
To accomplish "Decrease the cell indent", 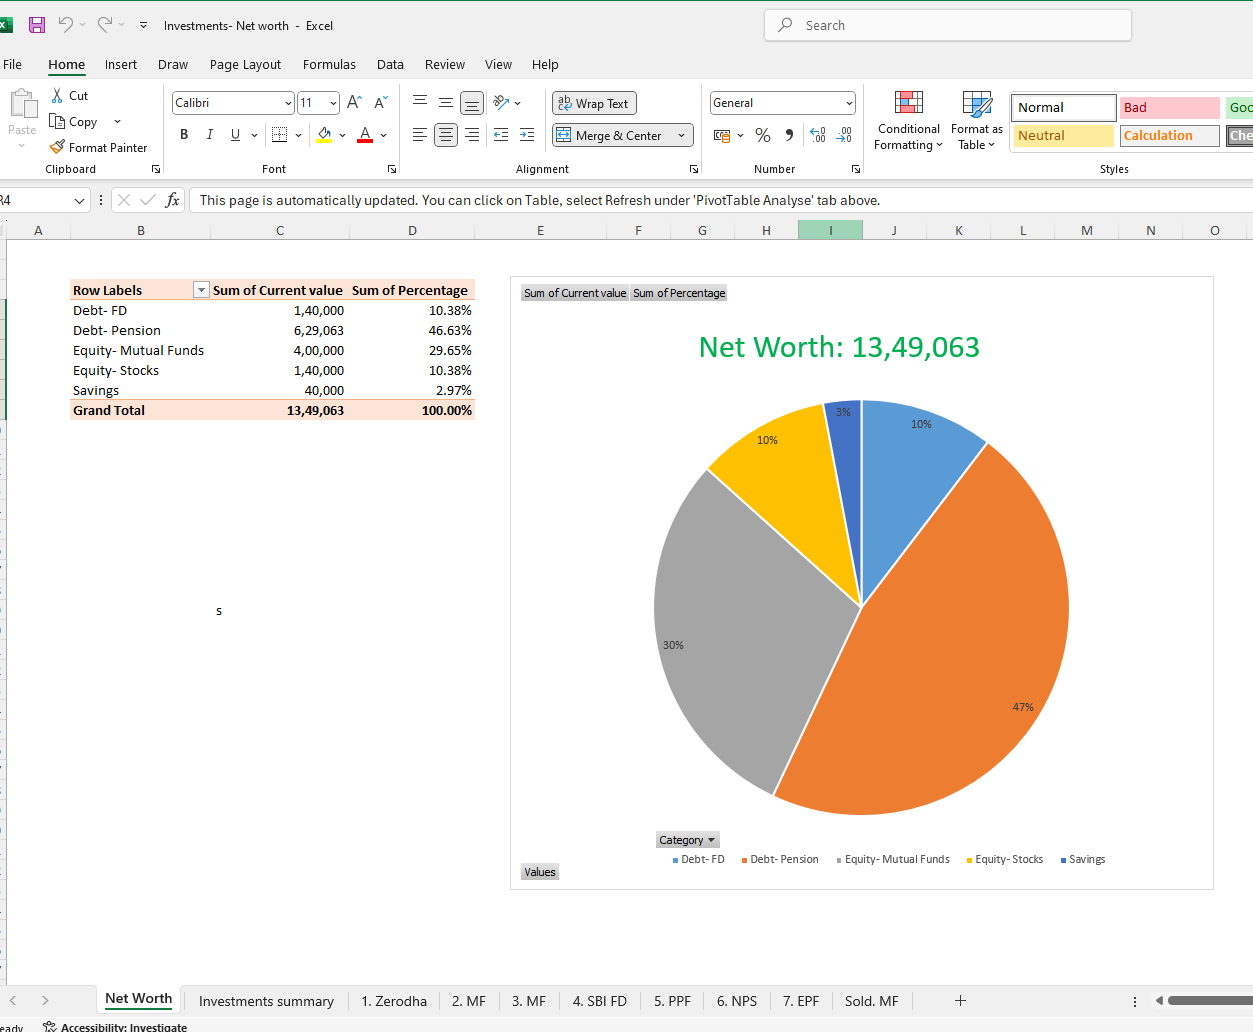I will click(x=501, y=135).
